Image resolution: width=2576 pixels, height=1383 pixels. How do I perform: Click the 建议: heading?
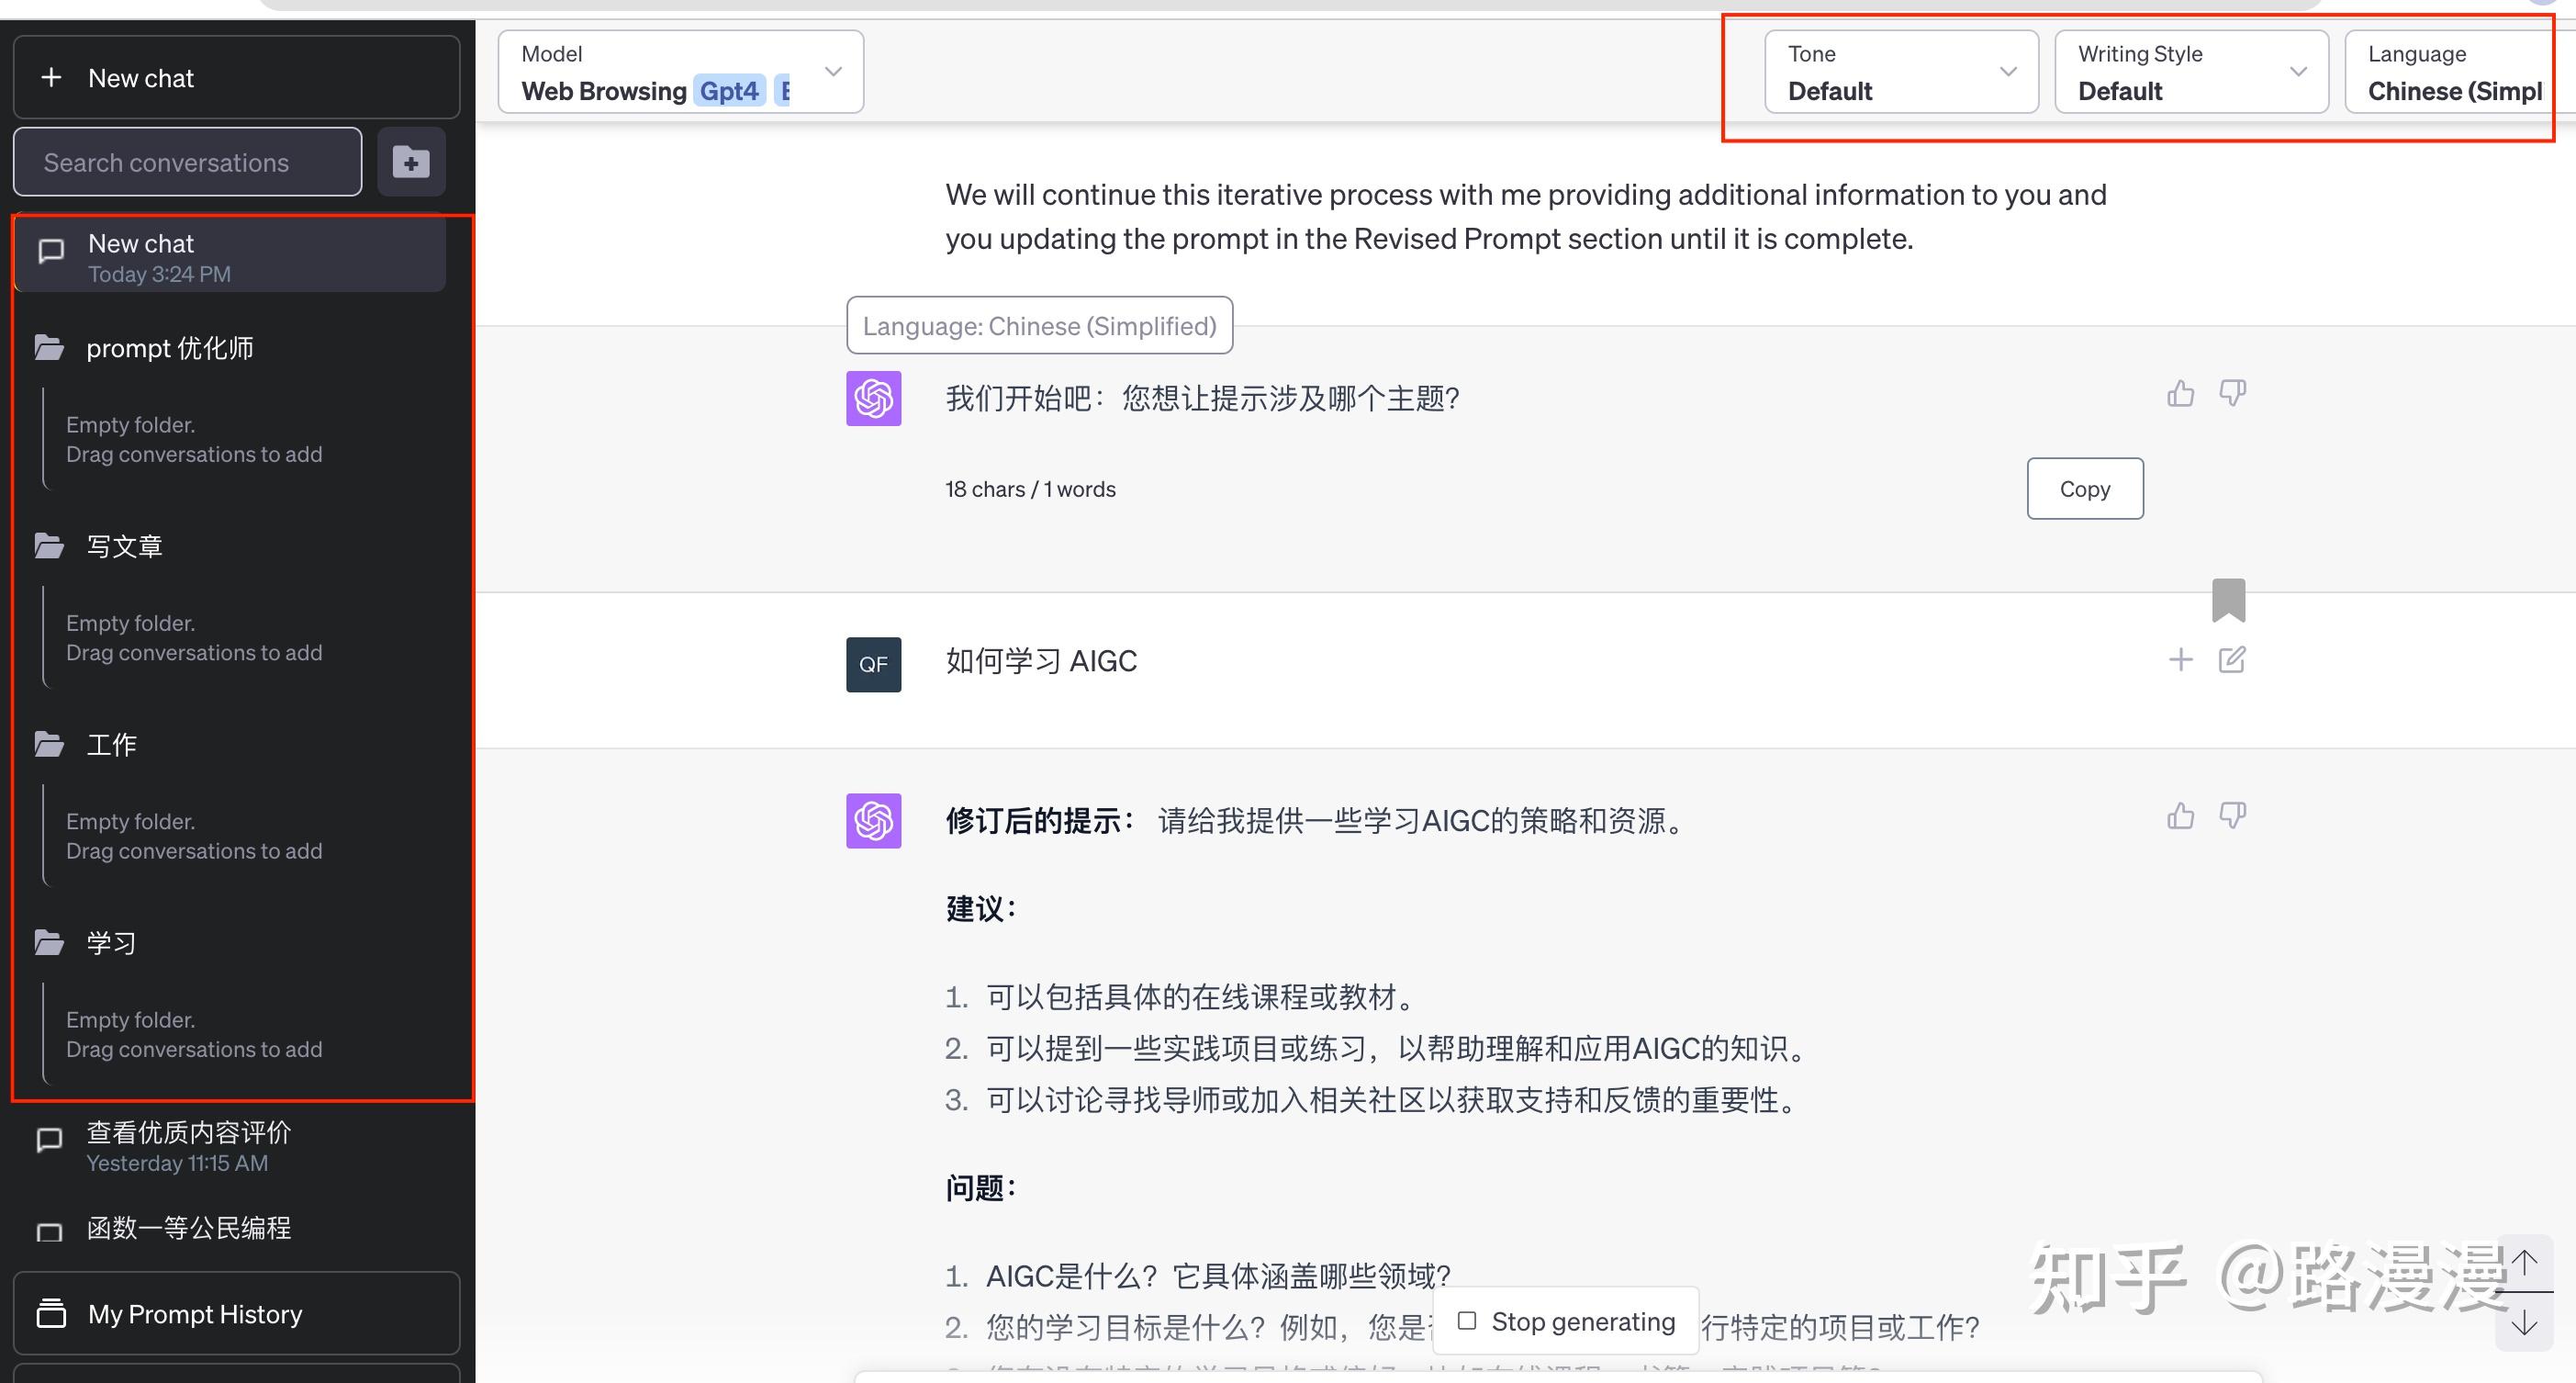[x=981, y=908]
